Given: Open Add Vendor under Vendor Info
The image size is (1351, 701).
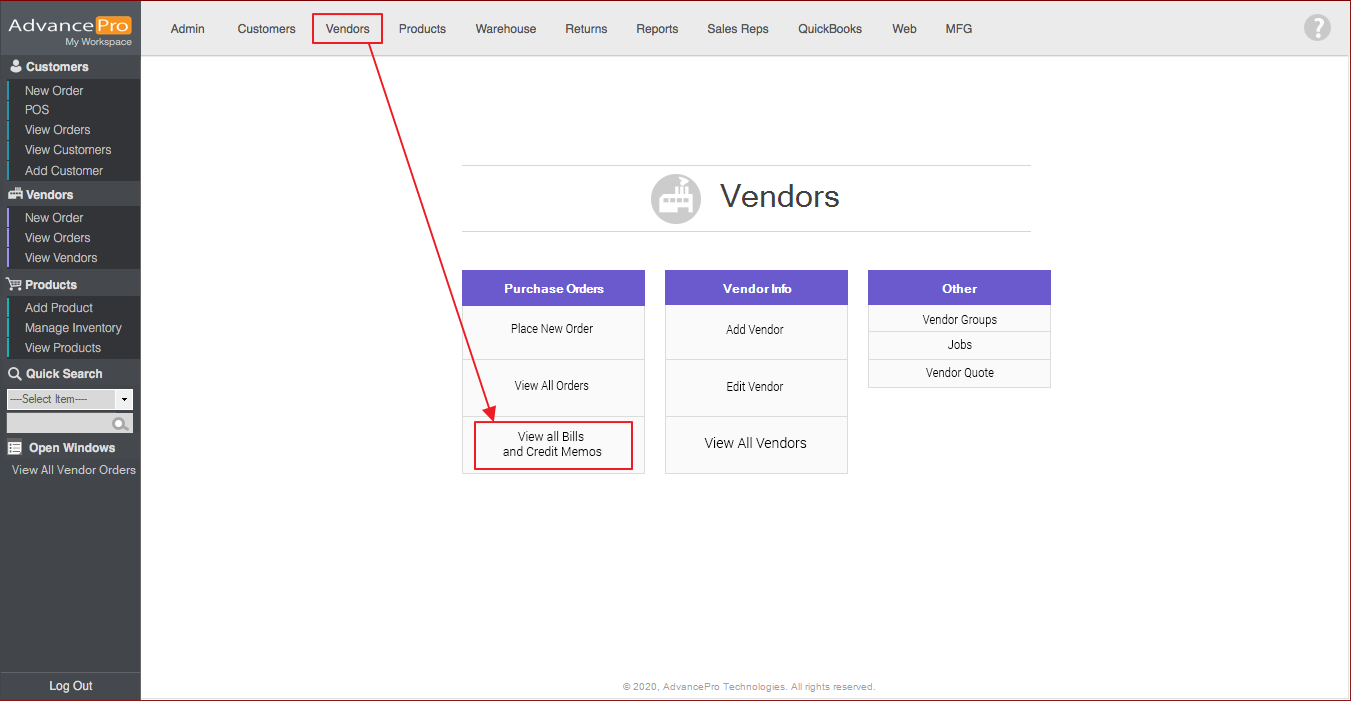Looking at the screenshot, I should pyautogui.click(x=755, y=330).
